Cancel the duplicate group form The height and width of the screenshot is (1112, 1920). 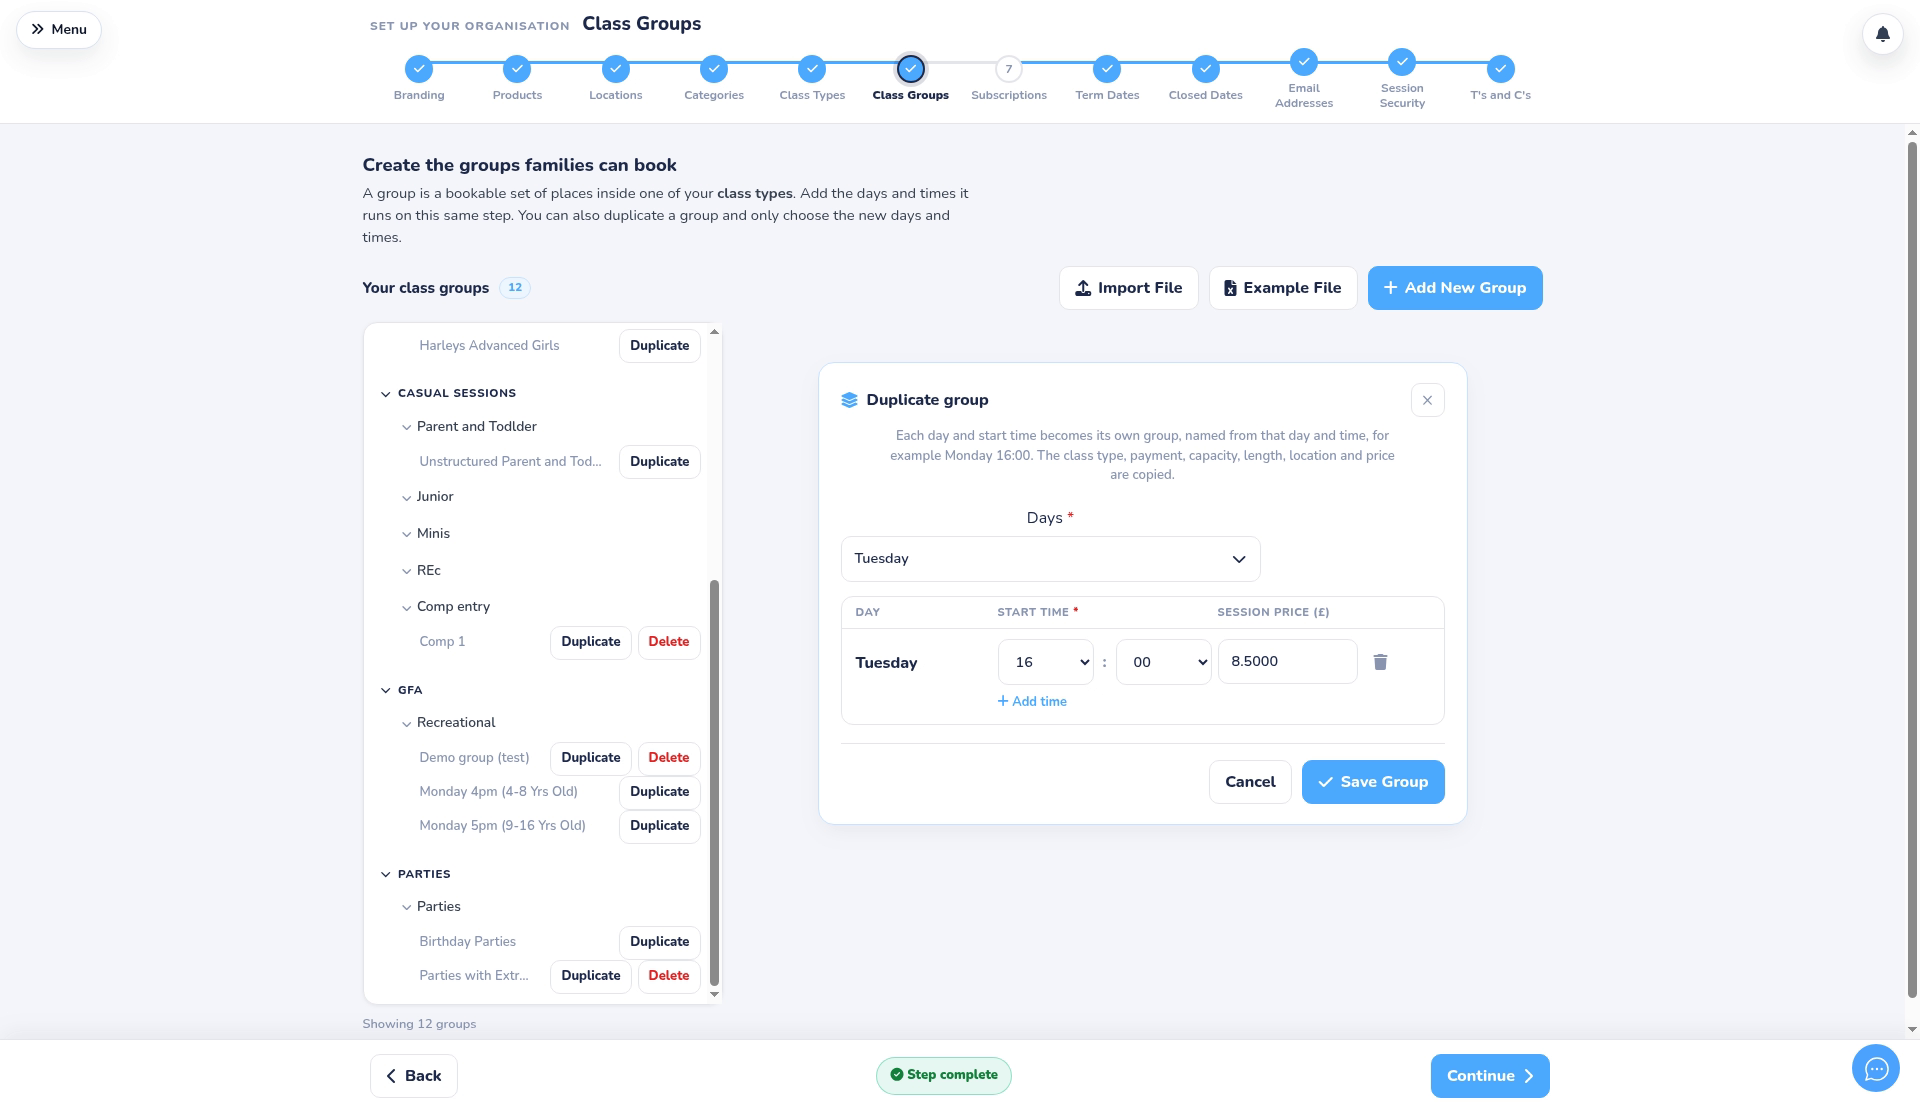(x=1250, y=782)
